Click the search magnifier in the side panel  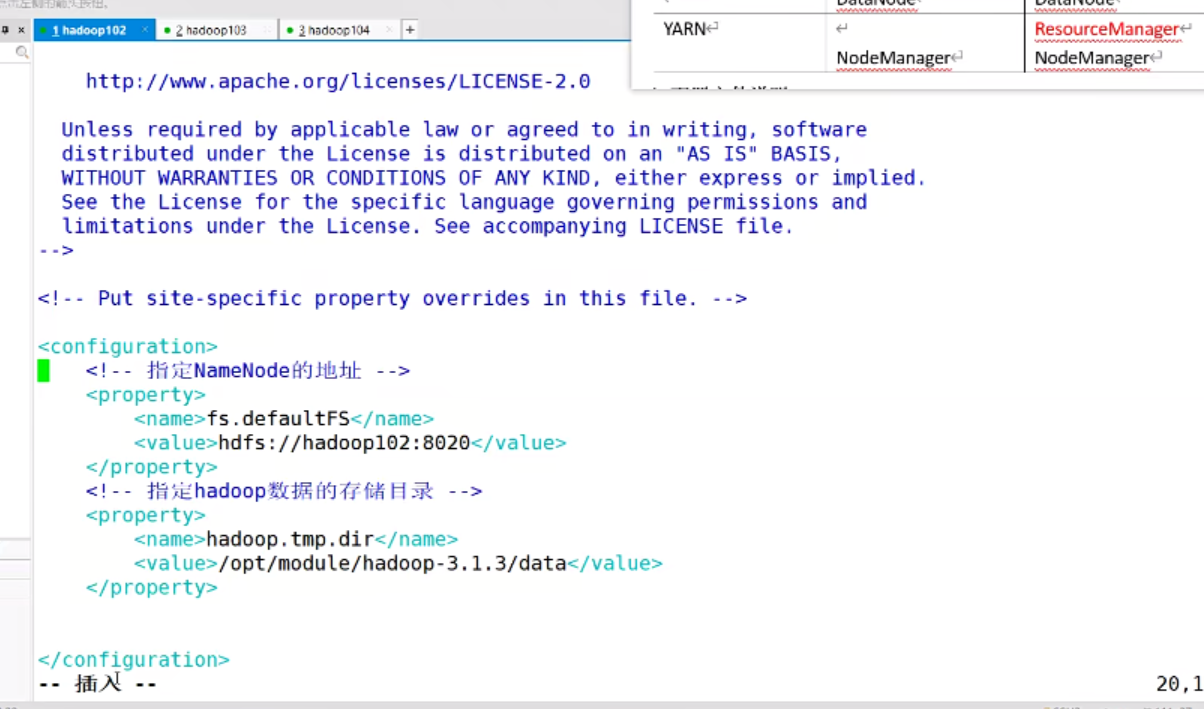click(x=21, y=52)
